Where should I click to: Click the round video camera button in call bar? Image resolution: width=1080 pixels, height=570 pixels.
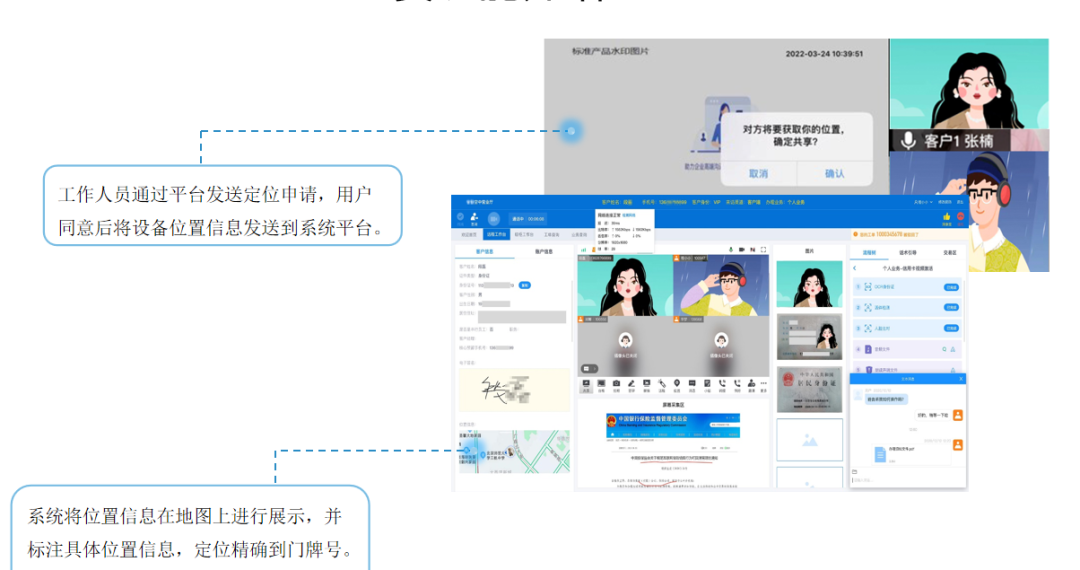pyautogui.click(x=494, y=219)
